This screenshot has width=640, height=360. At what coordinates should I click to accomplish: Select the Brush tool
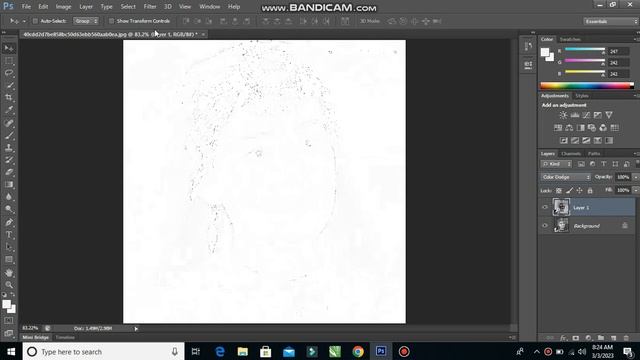click(x=9, y=135)
